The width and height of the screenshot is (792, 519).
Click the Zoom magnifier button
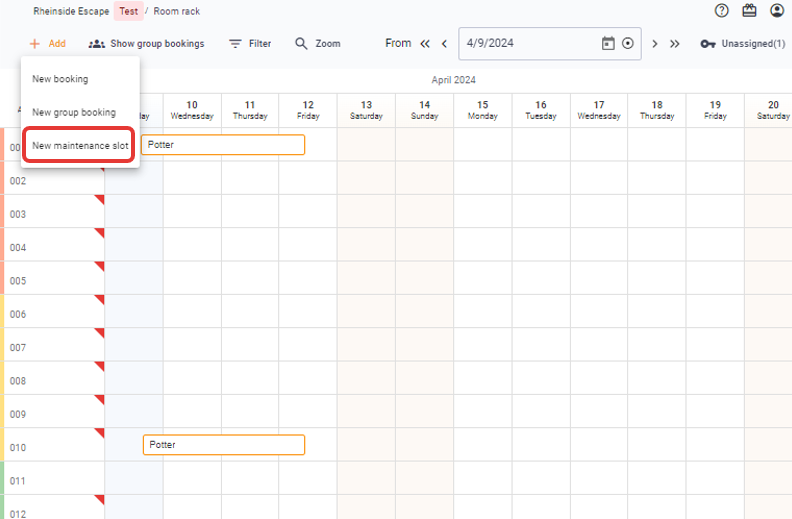click(317, 44)
